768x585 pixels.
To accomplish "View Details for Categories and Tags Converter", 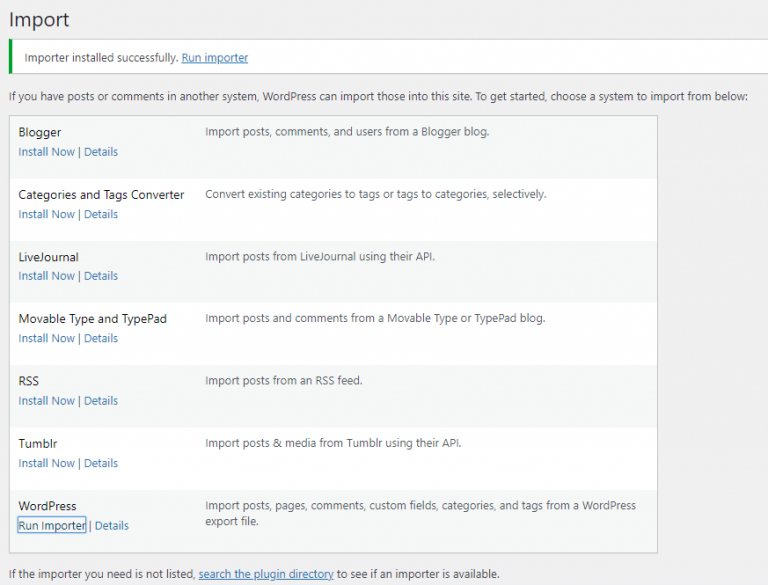I will (101, 214).
